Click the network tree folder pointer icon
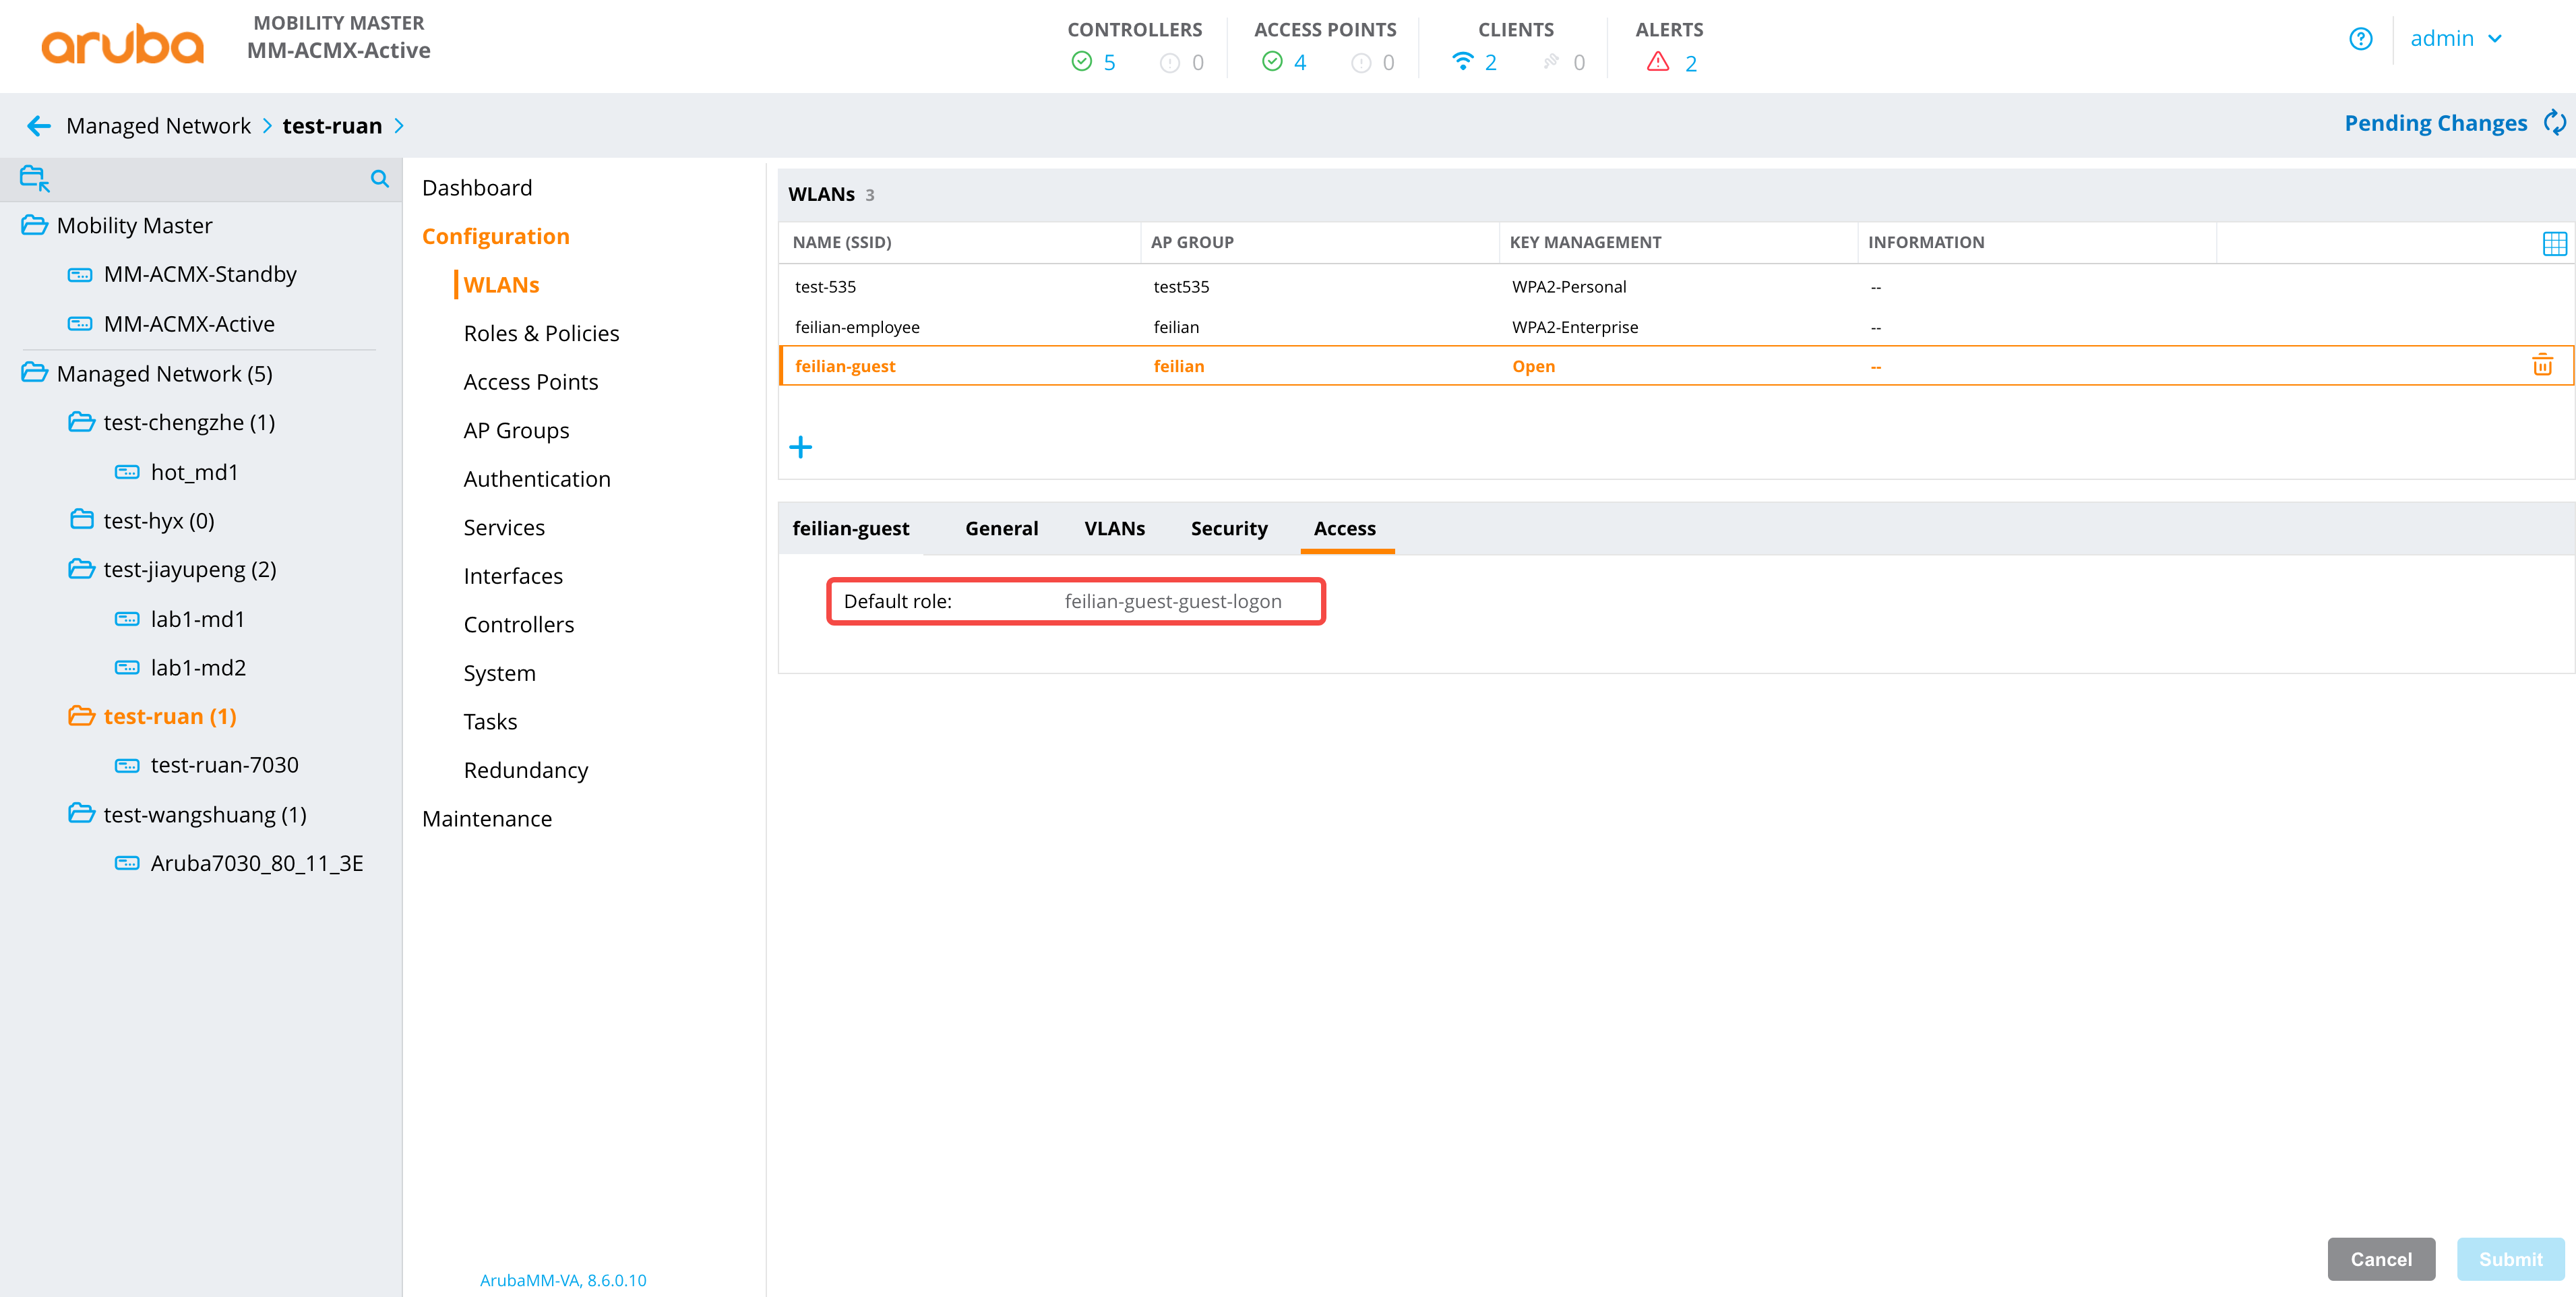Screen dimensions: 2576x1297 [x=35, y=179]
